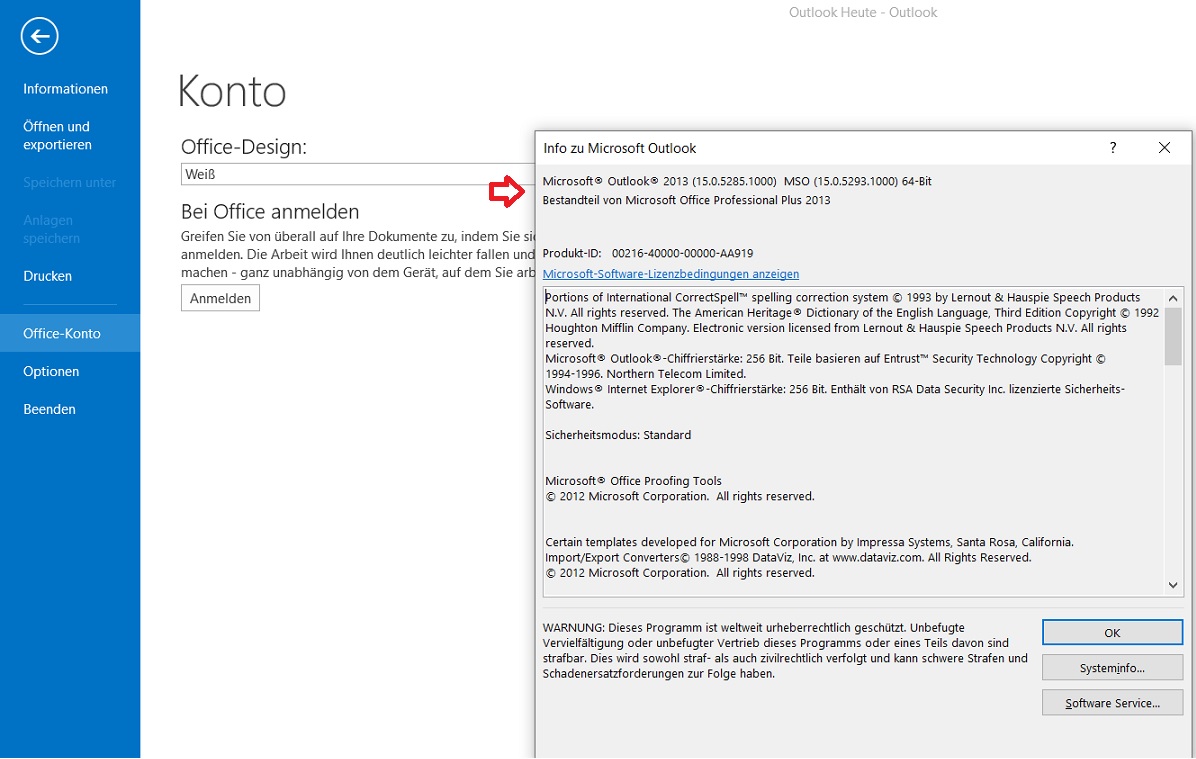Screen dimensions: 1196x759
Task: Click the WARNUNG copyright notice text
Action: click(x=785, y=651)
